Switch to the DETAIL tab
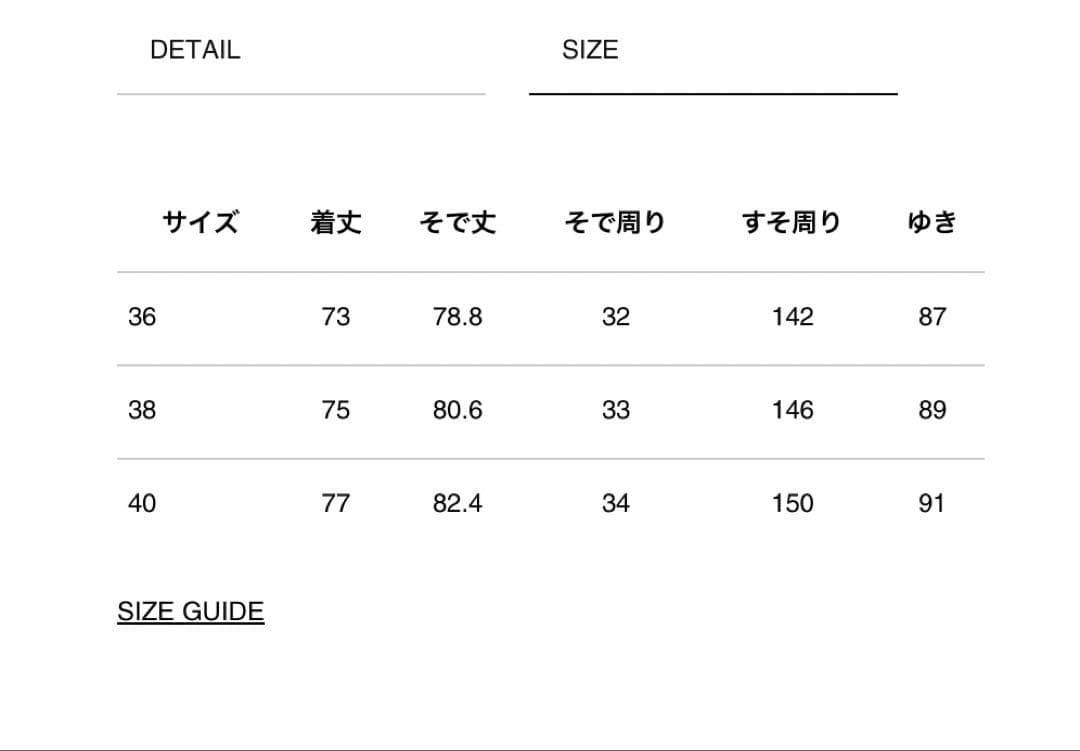This screenshot has width=1080, height=751. (x=195, y=50)
